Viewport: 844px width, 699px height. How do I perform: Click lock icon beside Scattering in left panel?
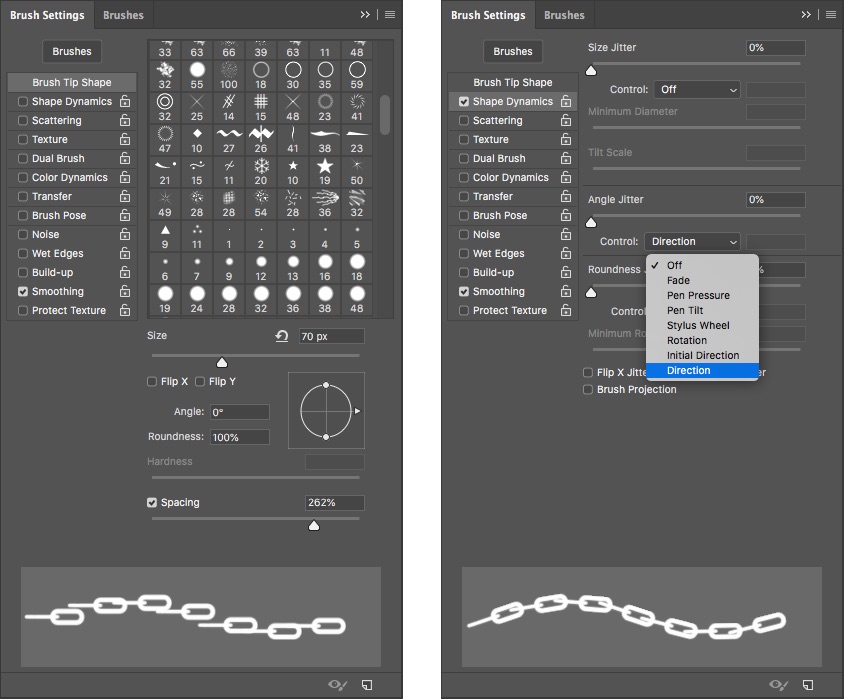(125, 121)
